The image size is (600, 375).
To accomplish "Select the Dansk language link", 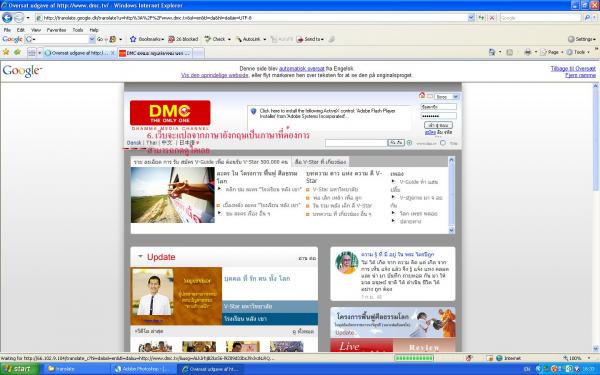I will [134, 143].
